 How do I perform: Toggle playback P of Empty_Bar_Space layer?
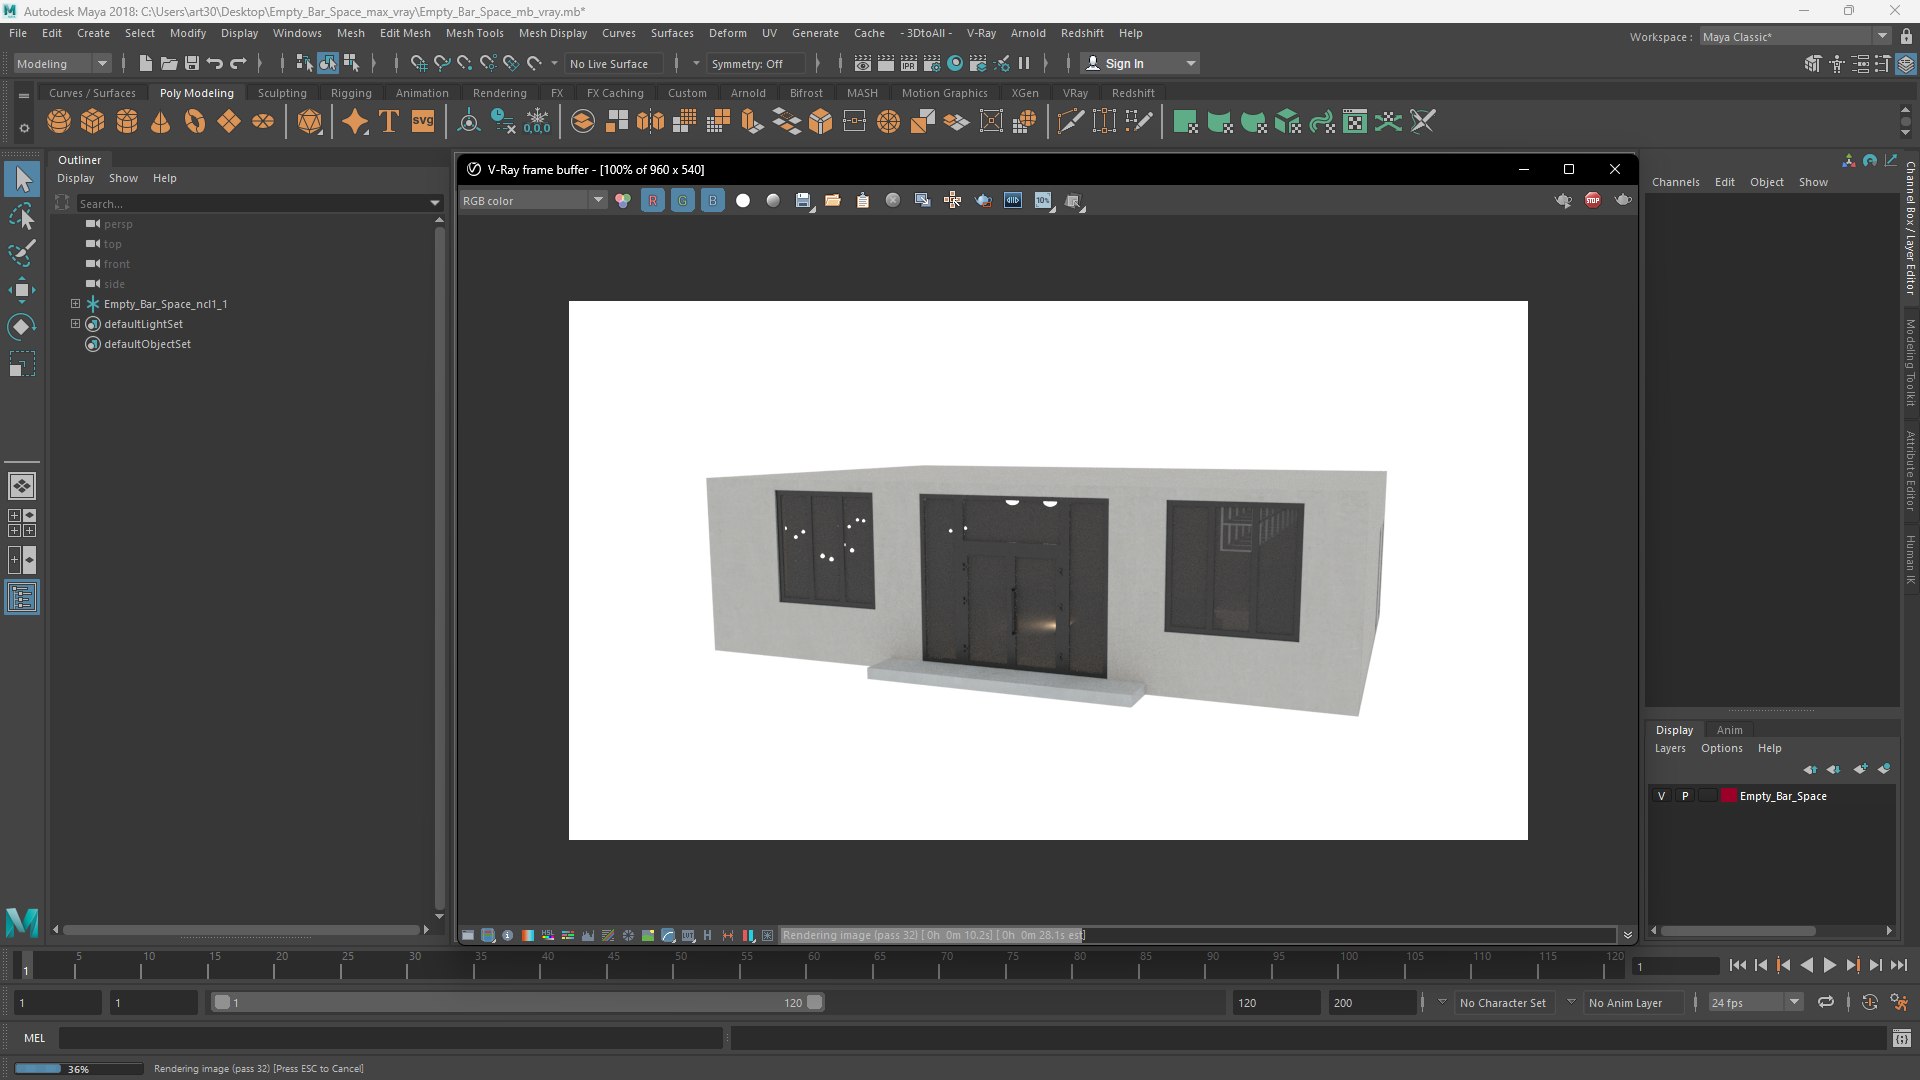click(x=1685, y=796)
